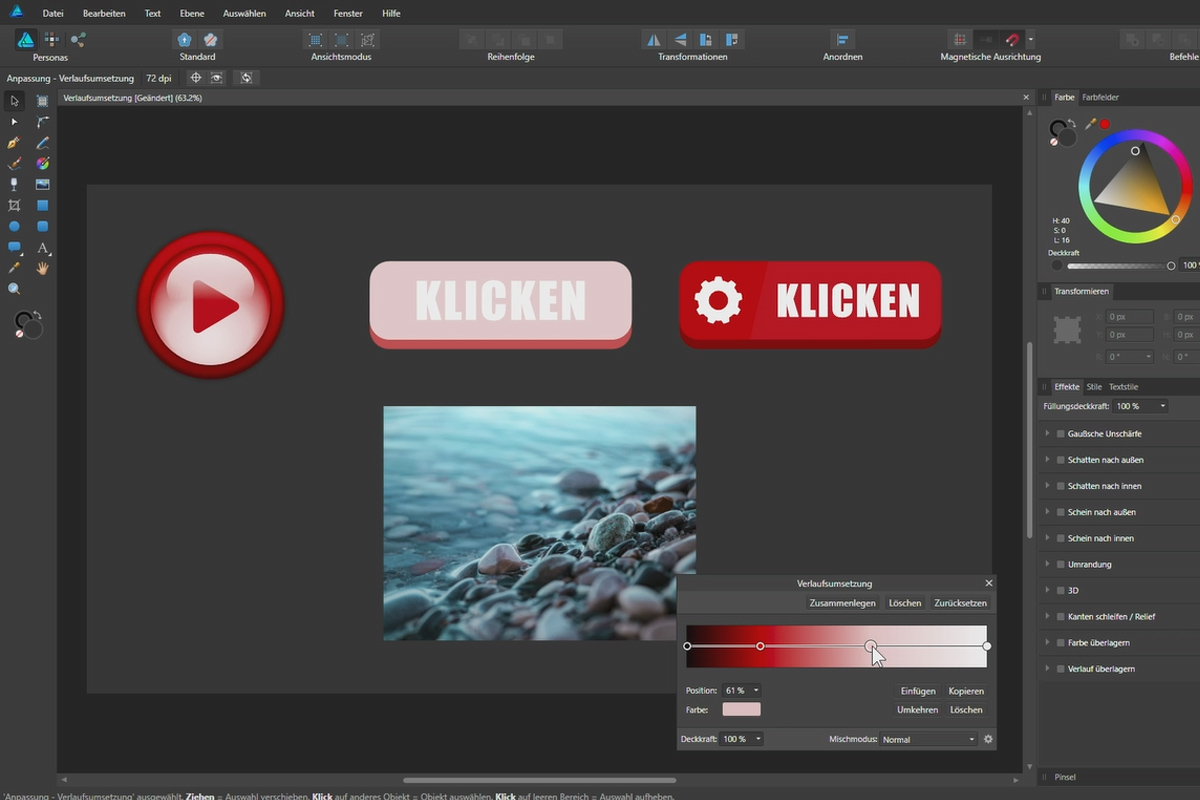Activate the Zoom tool

click(x=14, y=289)
